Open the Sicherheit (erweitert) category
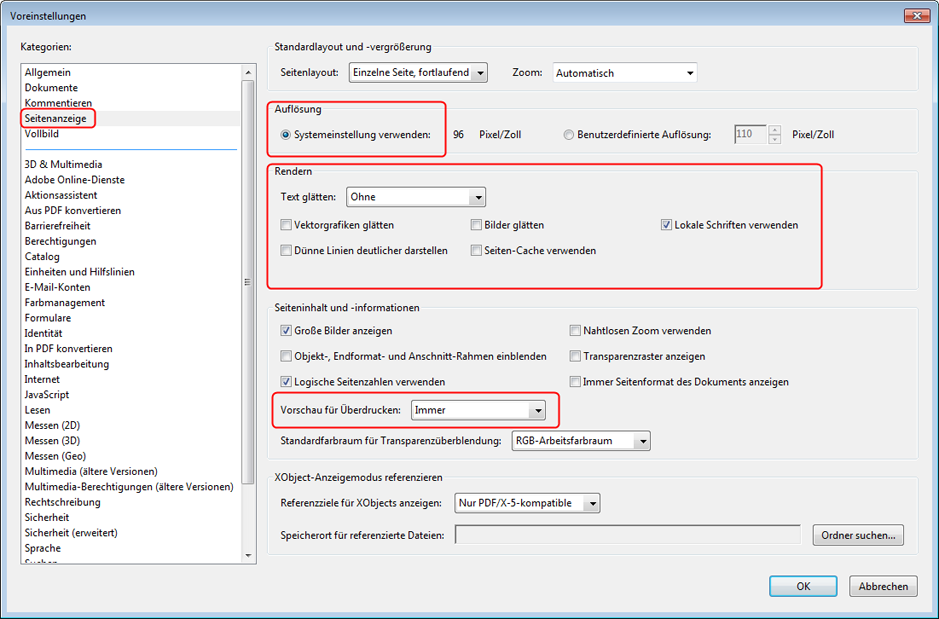Viewport: 939px width, 619px height. pos(71,533)
